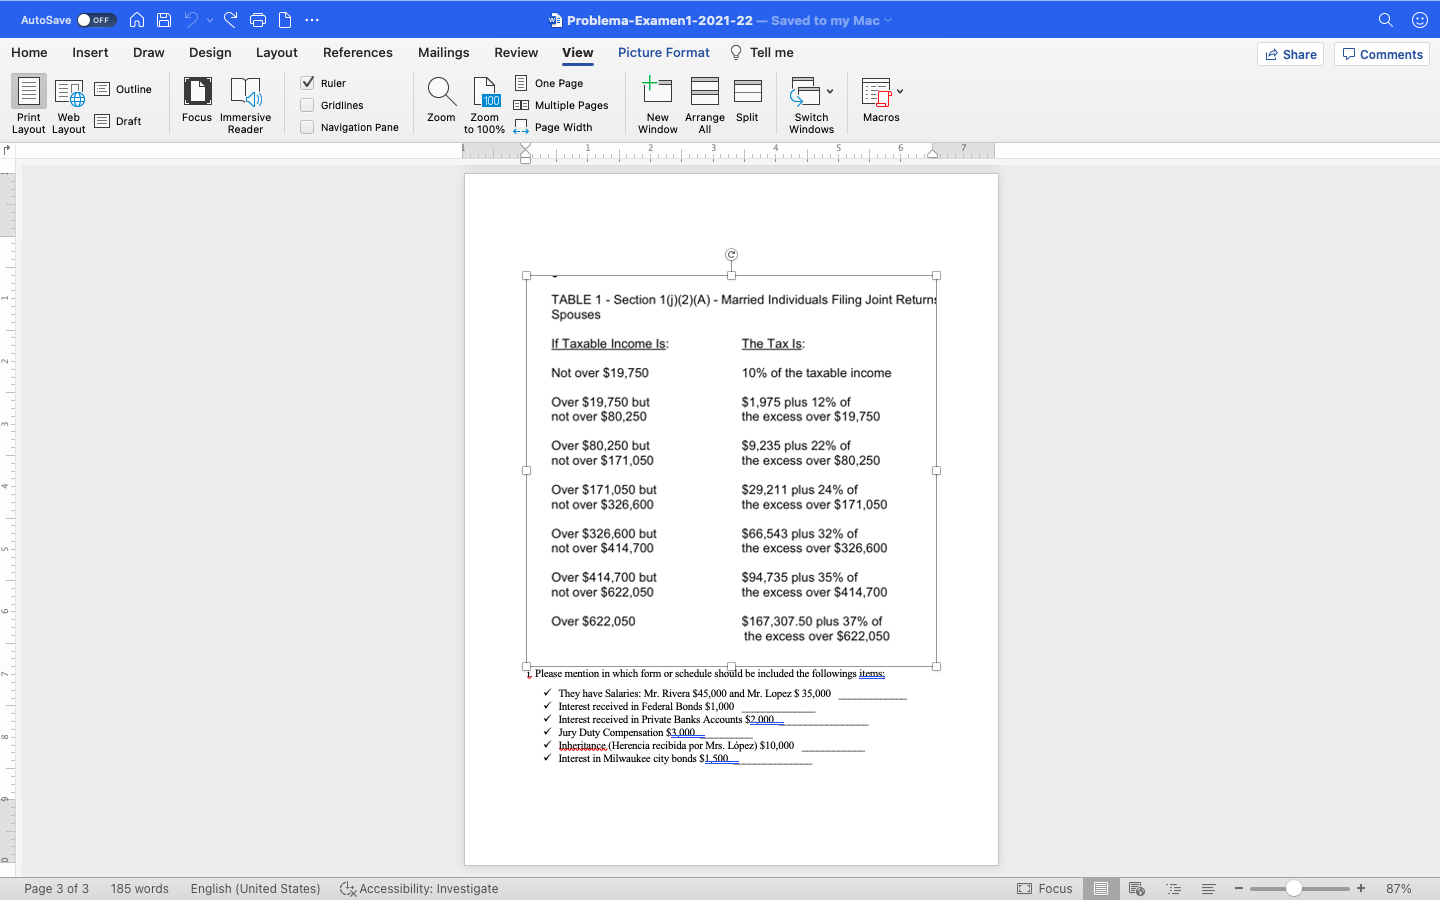Split the document window
Image resolution: width=1440 pixels, height=900 pixels.
[x=747, y=100]
